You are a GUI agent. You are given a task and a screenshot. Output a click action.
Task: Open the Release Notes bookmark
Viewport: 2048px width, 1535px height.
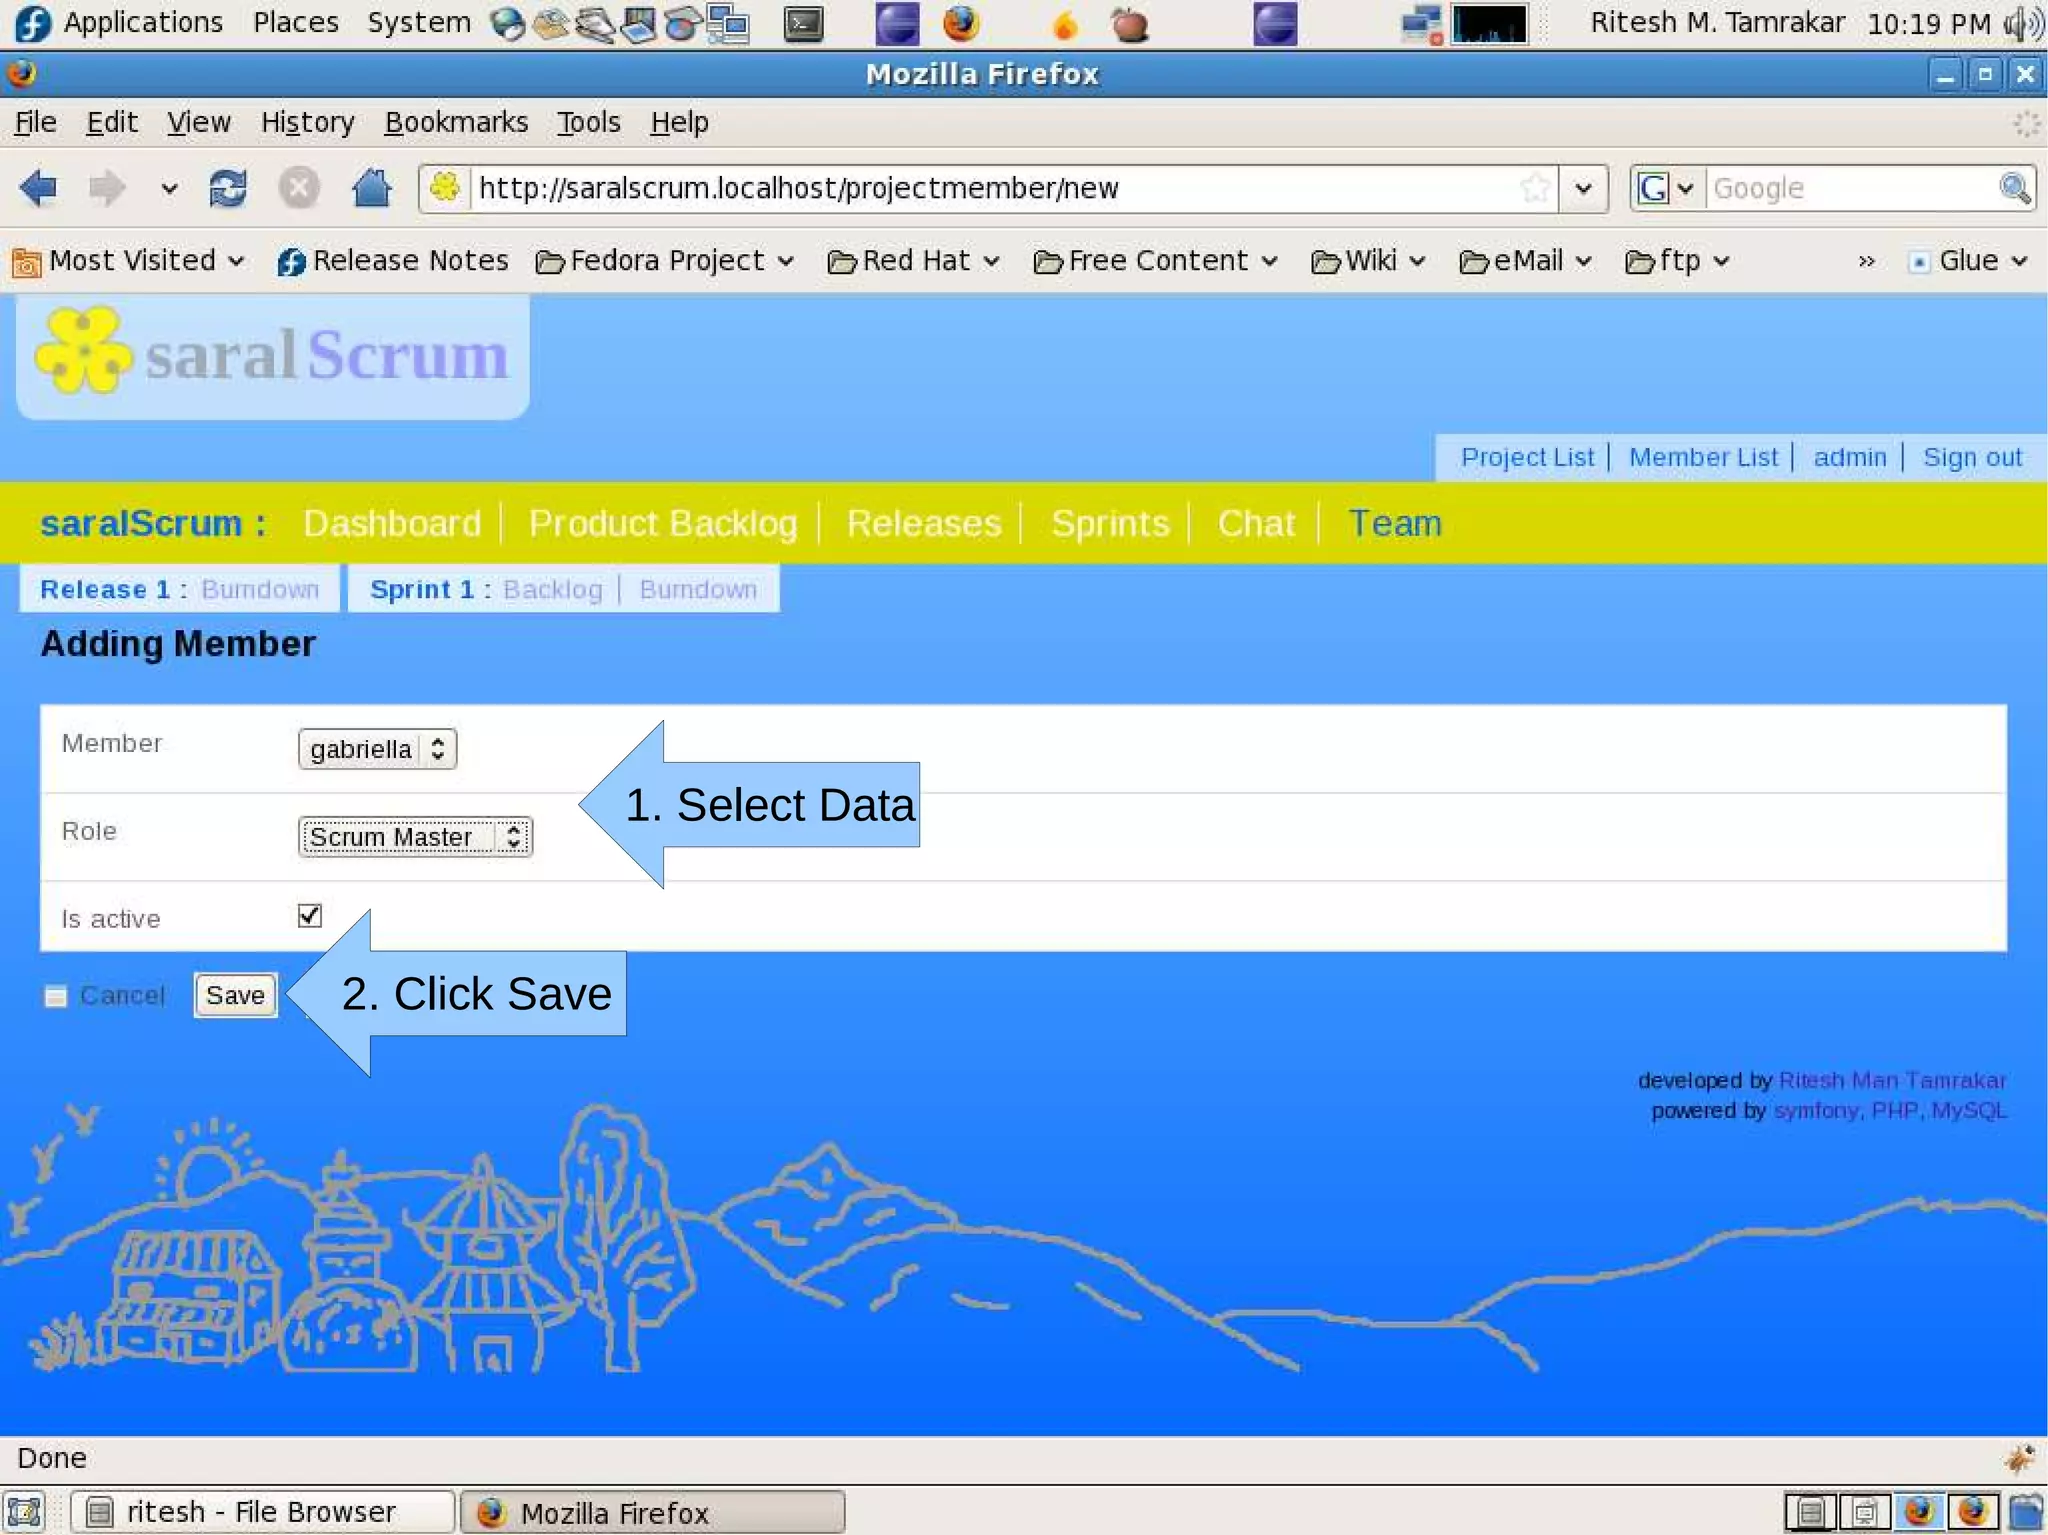point(392,261)
